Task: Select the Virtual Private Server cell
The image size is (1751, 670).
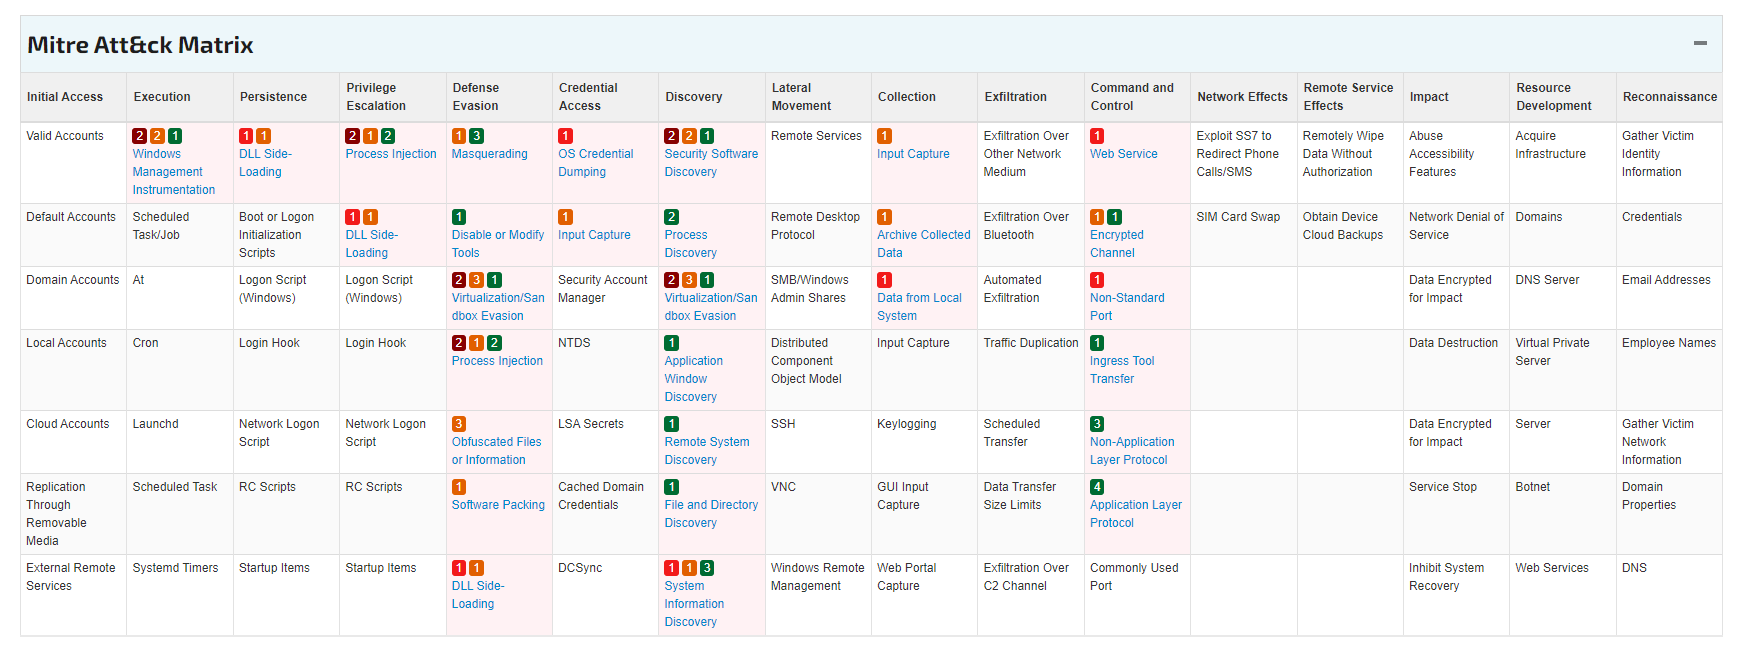Action: [x=1563, y=370]
